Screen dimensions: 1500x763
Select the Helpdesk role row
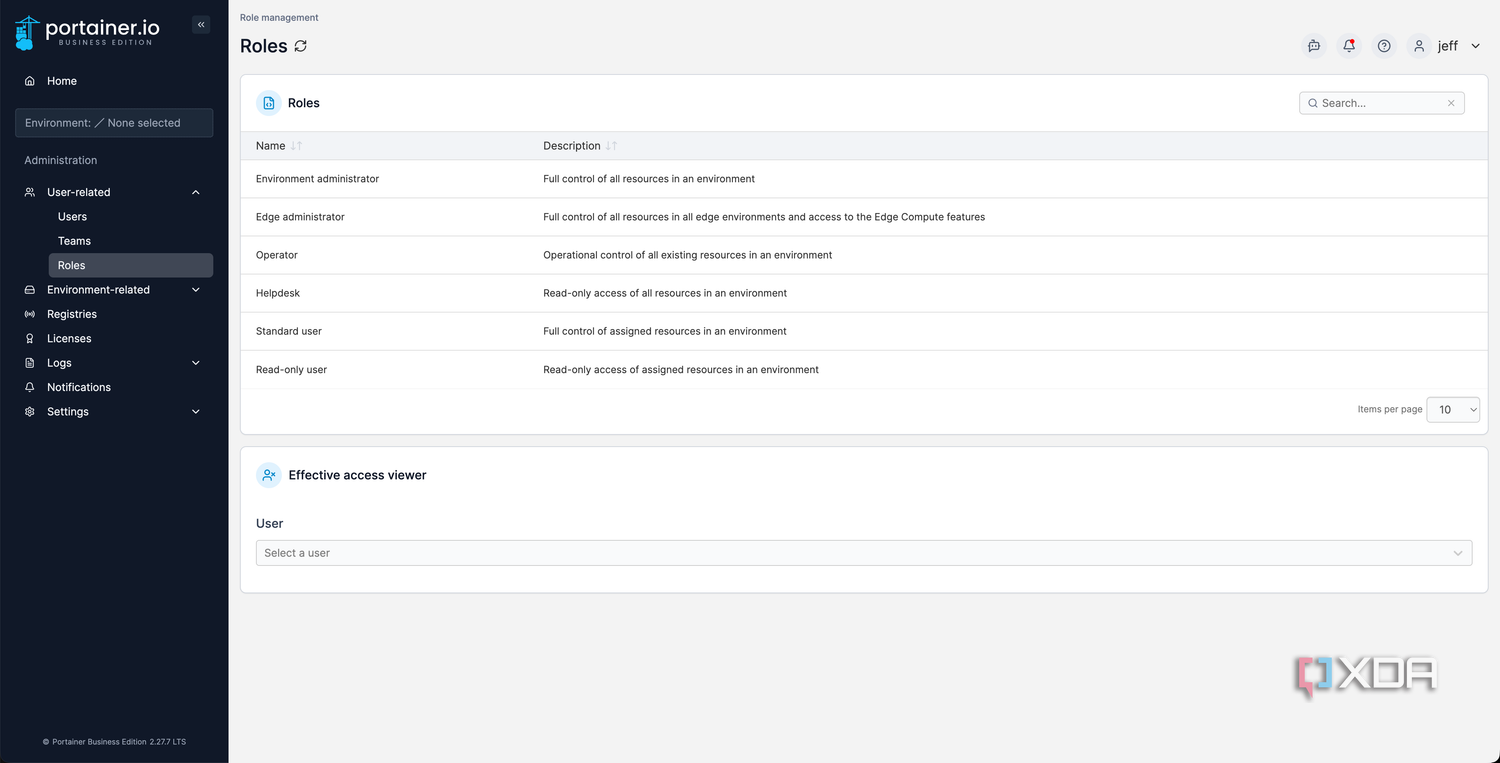[864, 293]
